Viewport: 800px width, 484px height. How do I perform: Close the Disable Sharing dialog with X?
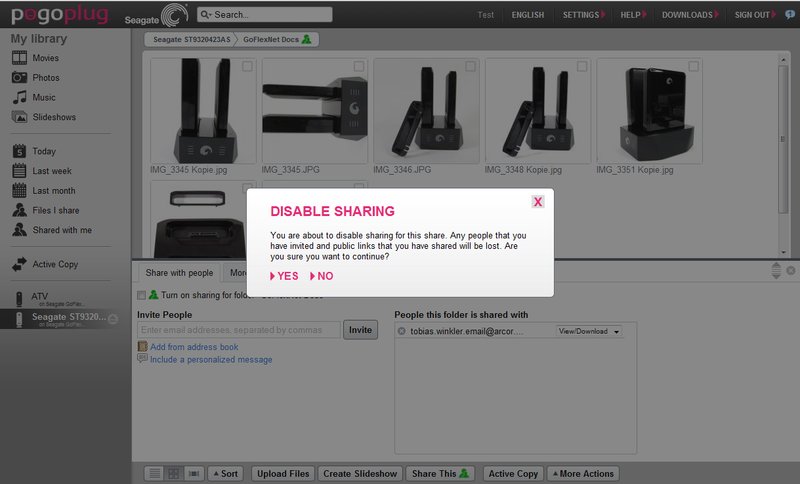tap(538, 202)
